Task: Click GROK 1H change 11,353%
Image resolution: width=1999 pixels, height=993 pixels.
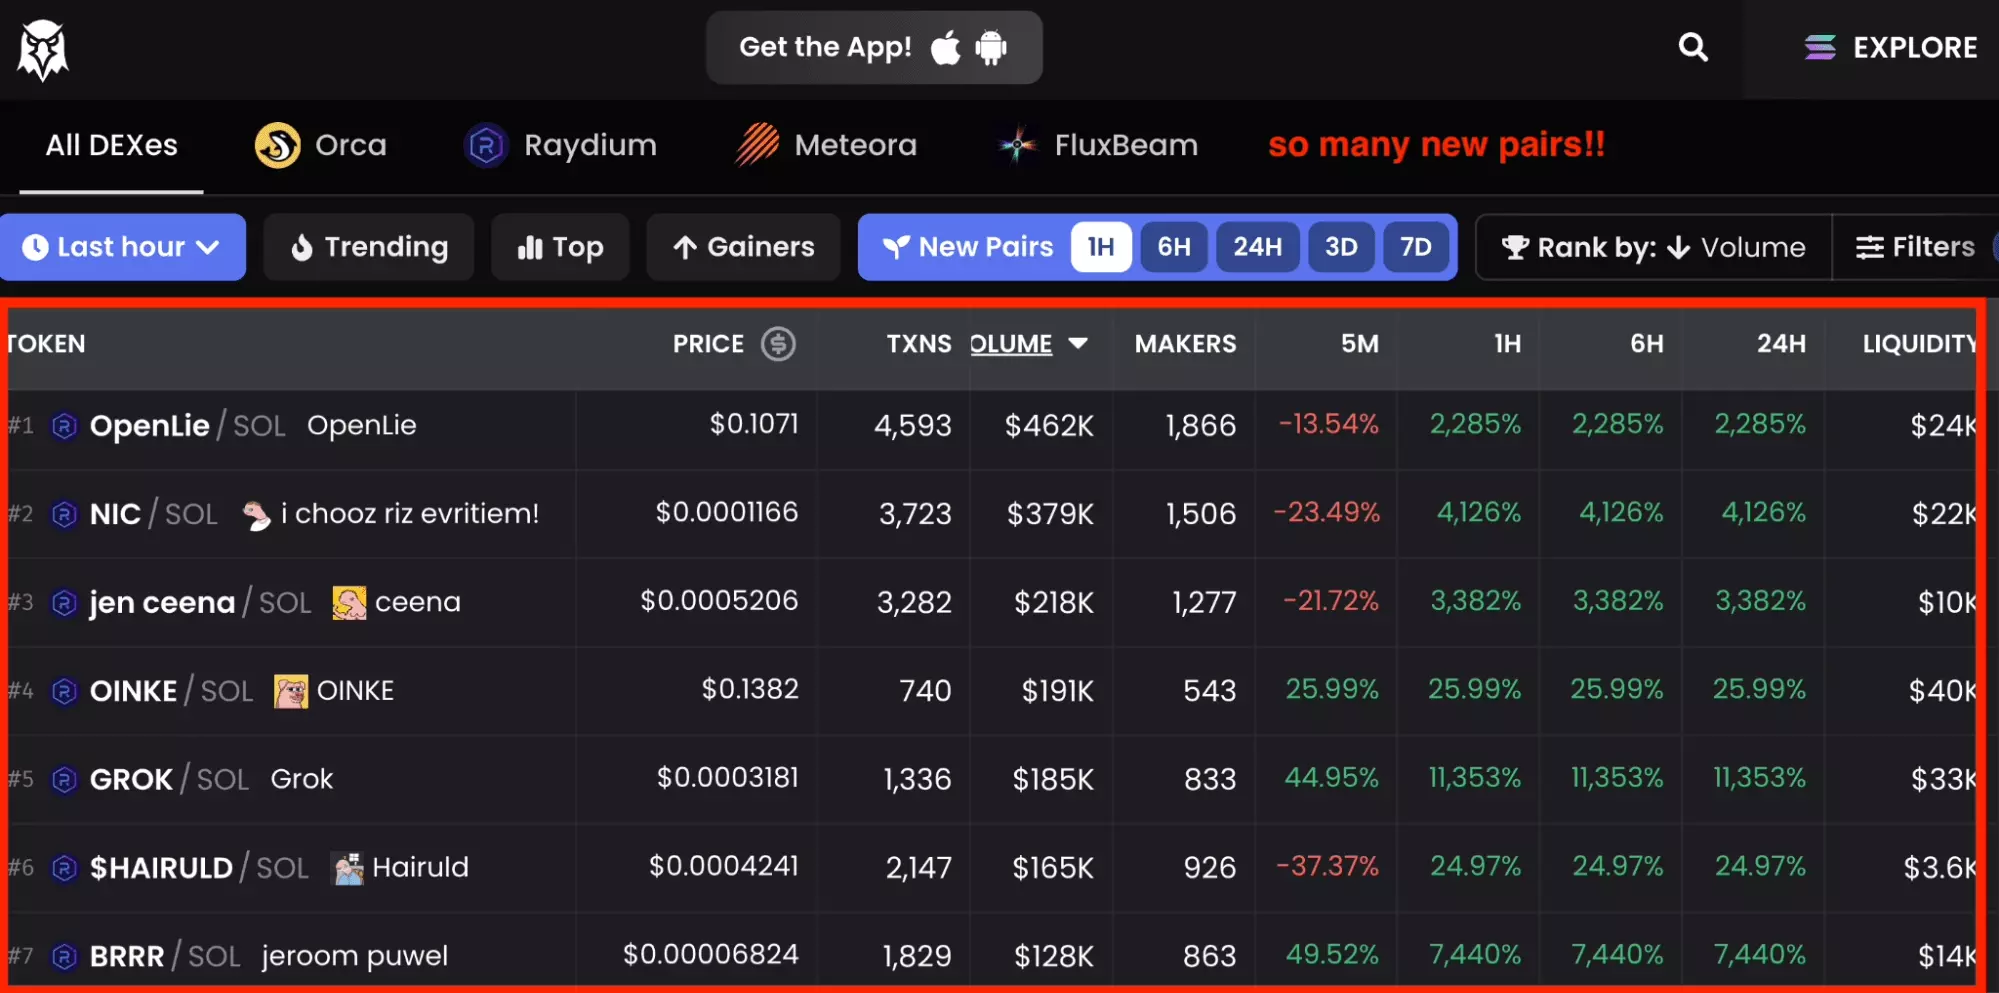Action: (1475, 778)
